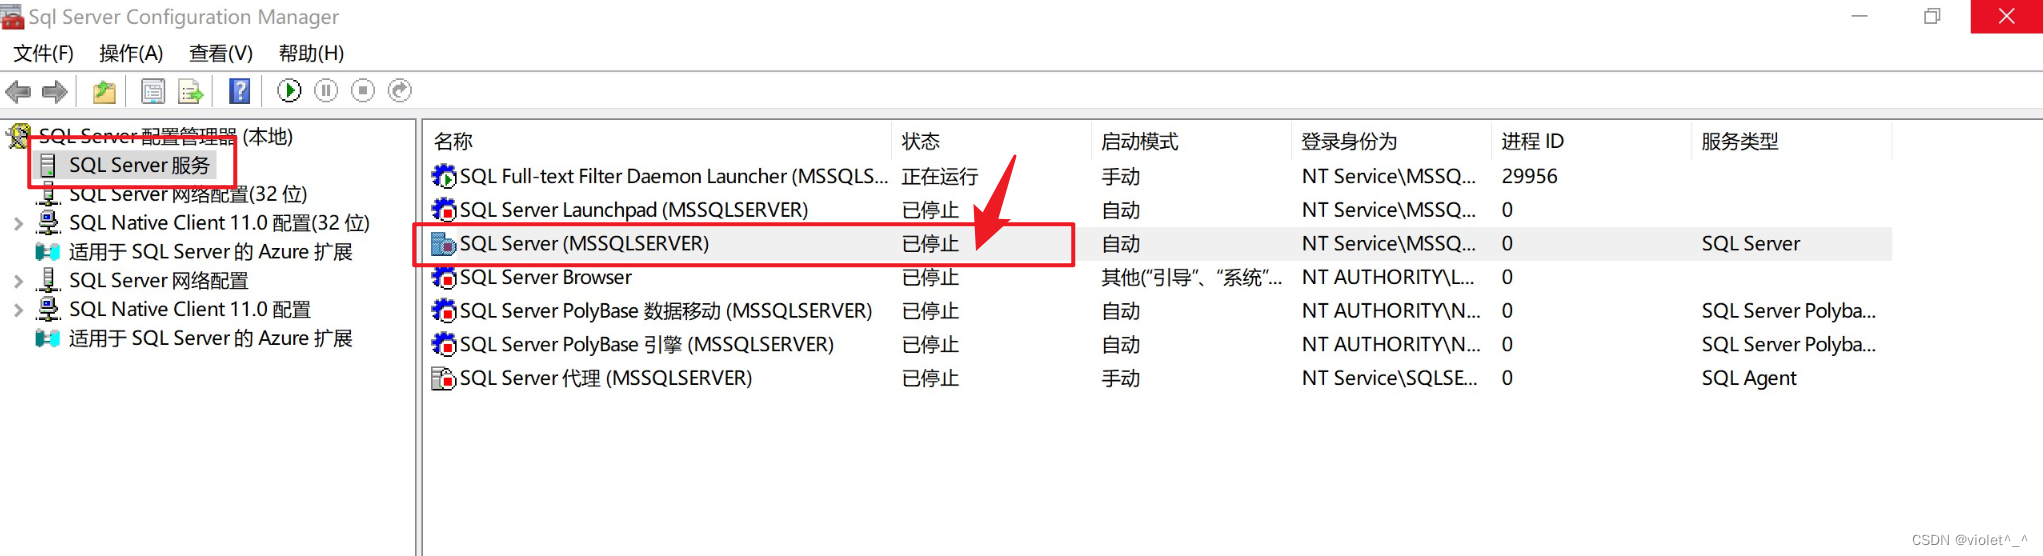Select second 适用于 SQL Server 的 Azure 扩展 item
Image resolution: width=2043 pixels, height=556 pixels.
211,339
